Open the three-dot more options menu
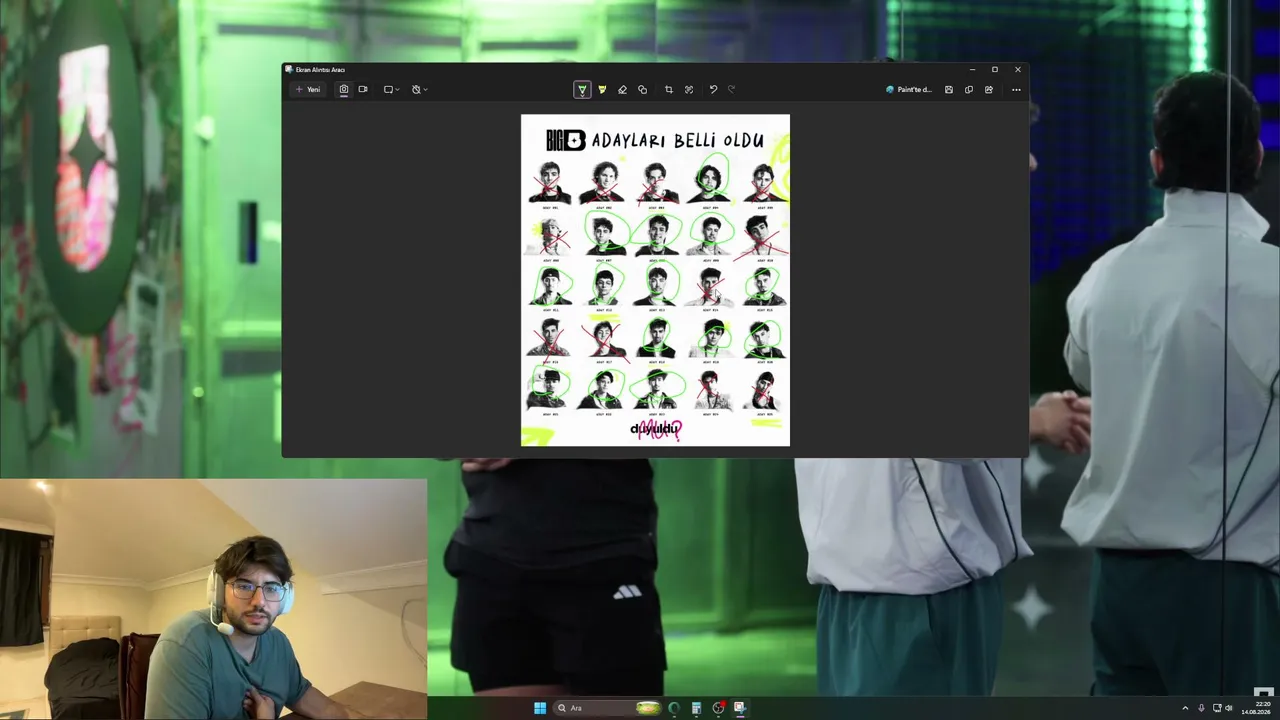The image size is (1280, 720). click(1016, 90)
